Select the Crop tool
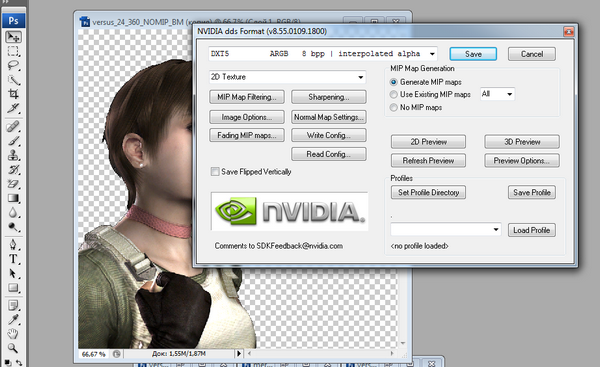 (13, 94)
